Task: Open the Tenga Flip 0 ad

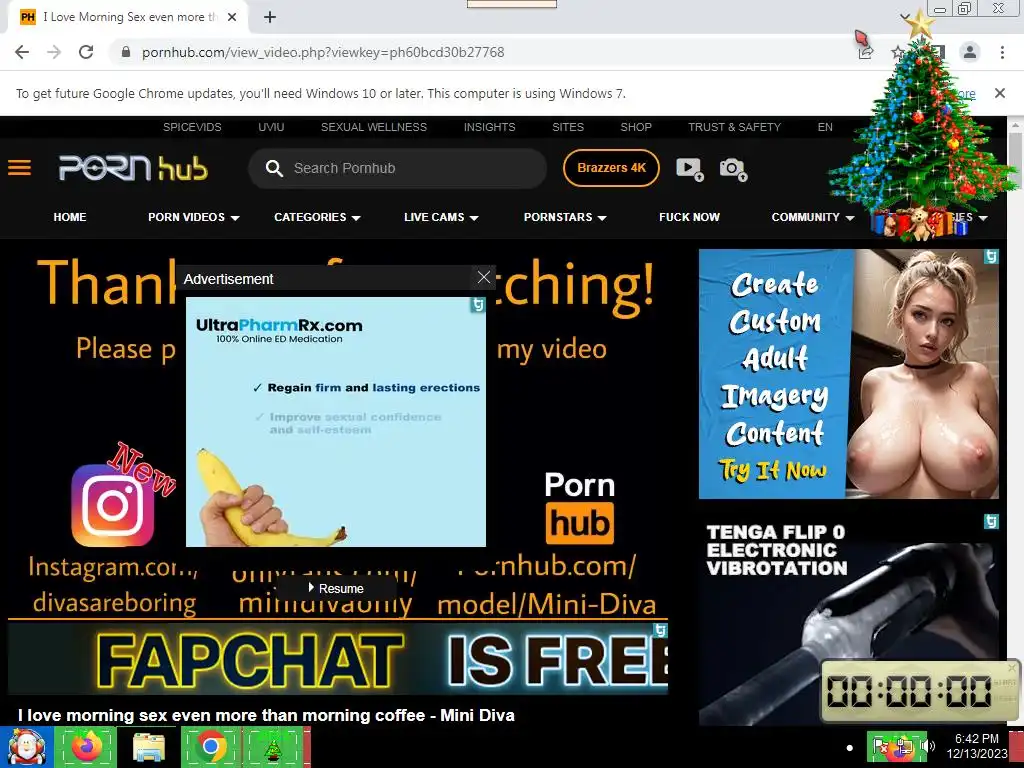Action: point(848,619)
